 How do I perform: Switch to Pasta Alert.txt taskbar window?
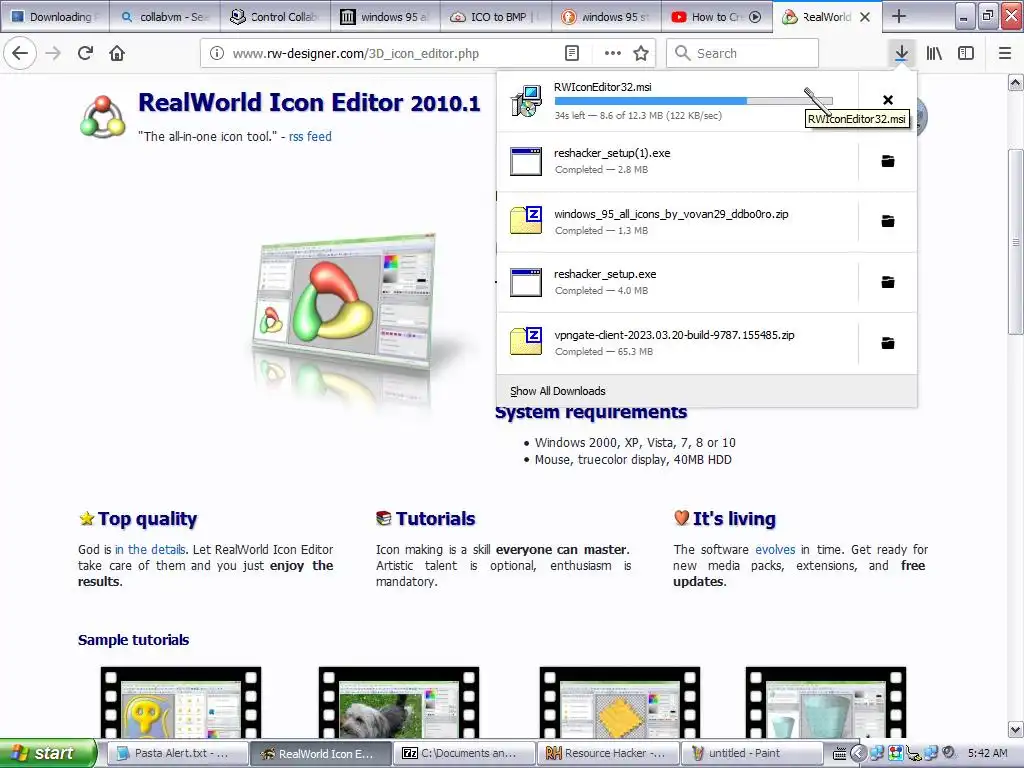[176, 754]
